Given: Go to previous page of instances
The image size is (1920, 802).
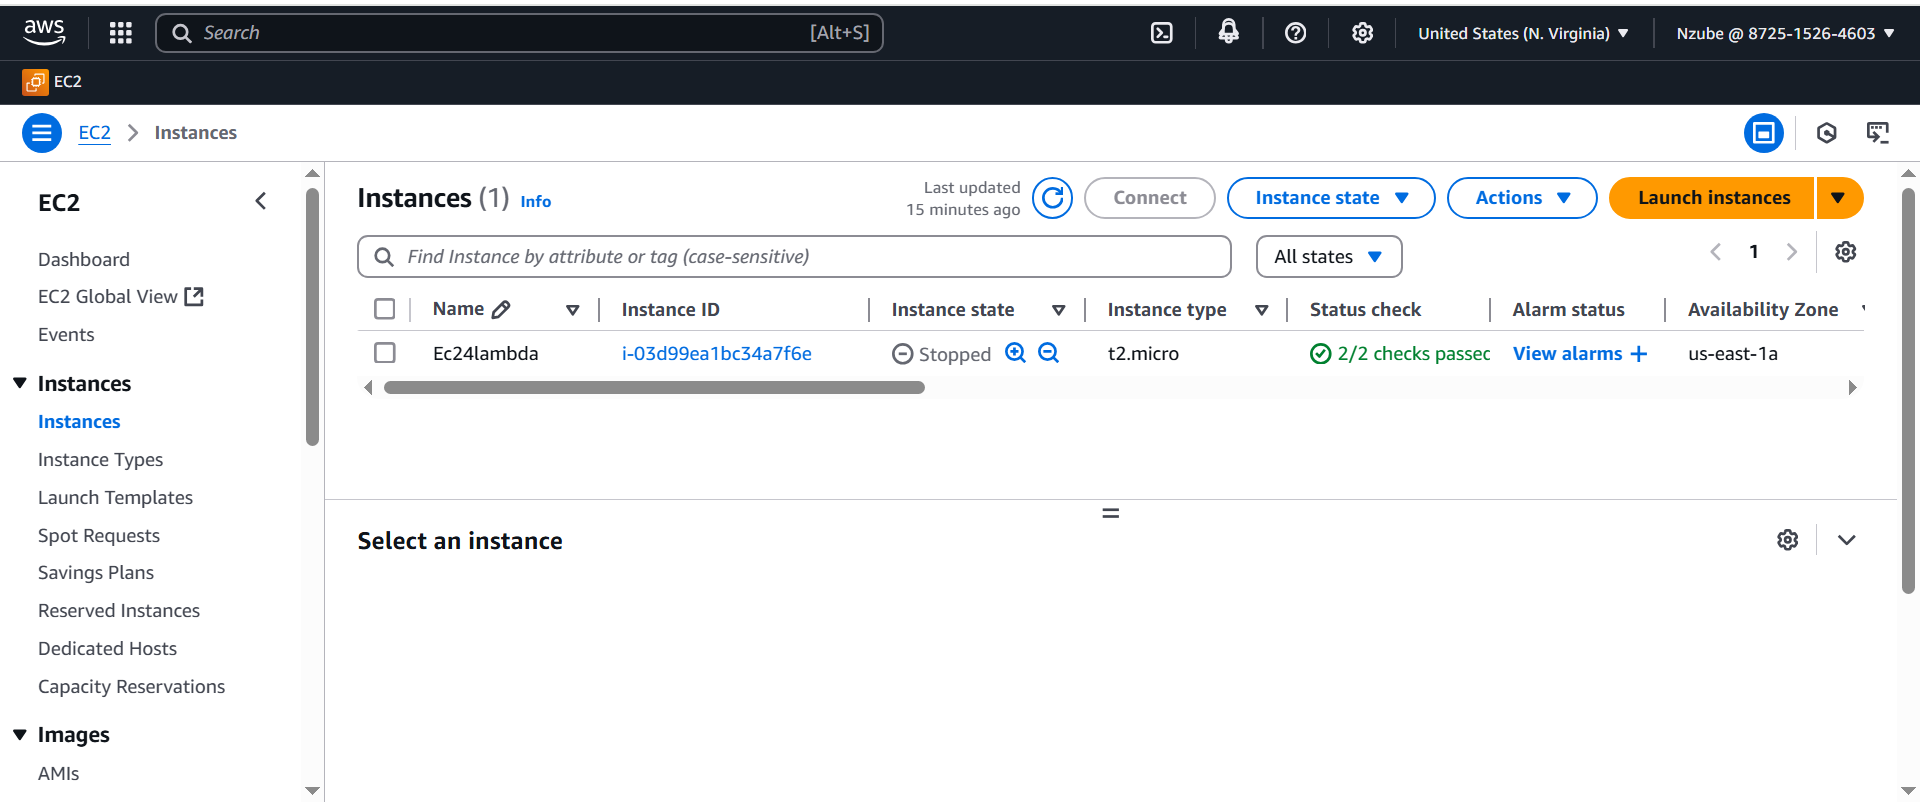Looking at the screenshot, I should point(1715,252).
